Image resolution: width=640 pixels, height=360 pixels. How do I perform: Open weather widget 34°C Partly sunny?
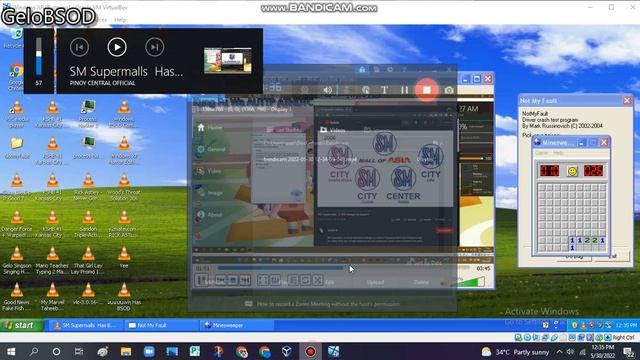(515, 352)
